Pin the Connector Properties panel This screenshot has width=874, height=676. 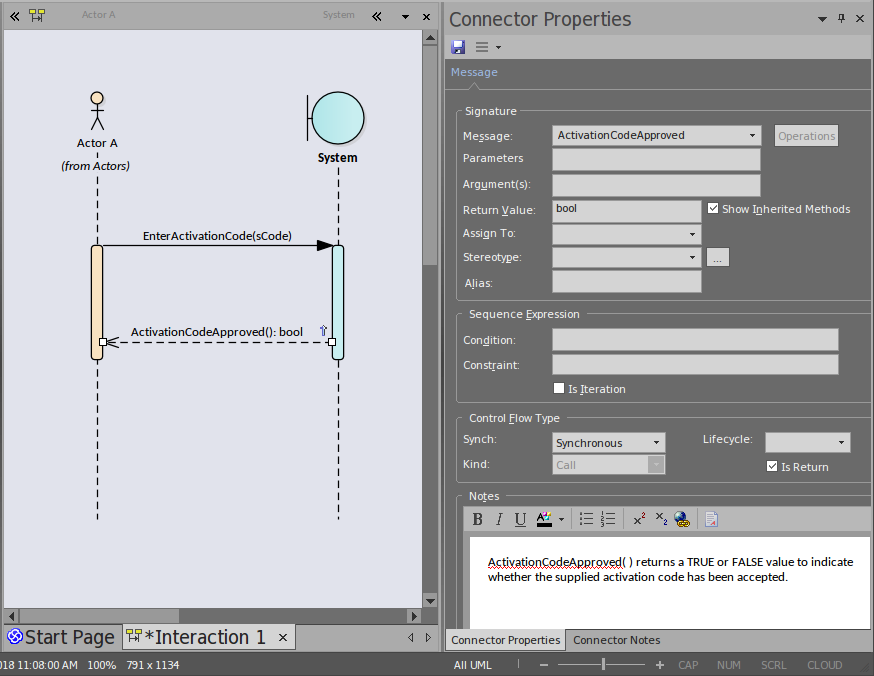tap(841, 19)
